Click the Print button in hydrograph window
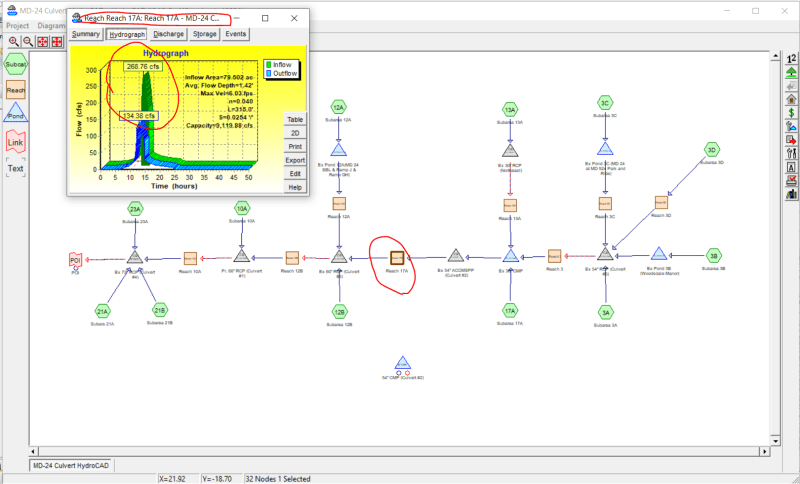 click(295, 146)
